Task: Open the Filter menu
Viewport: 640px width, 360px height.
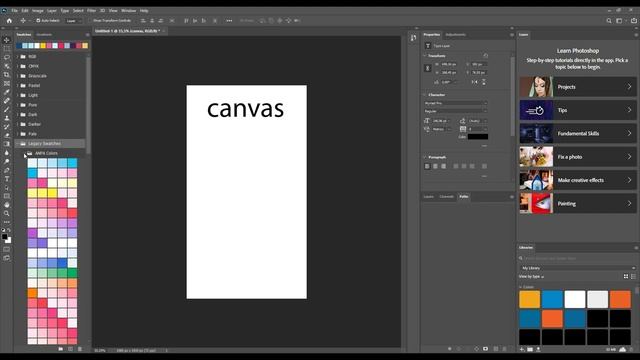Action: 91,11
